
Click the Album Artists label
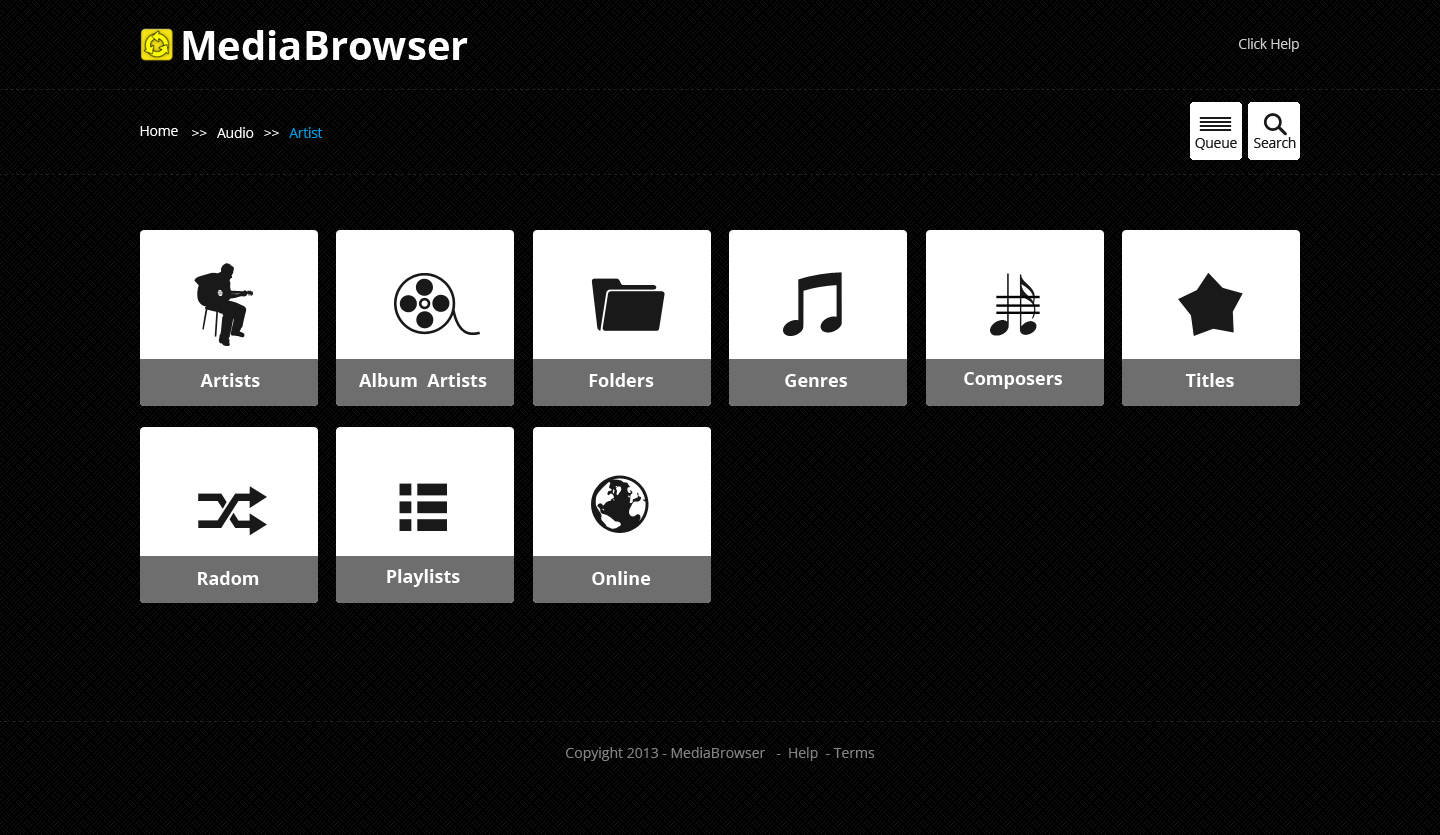coord(423,381)
